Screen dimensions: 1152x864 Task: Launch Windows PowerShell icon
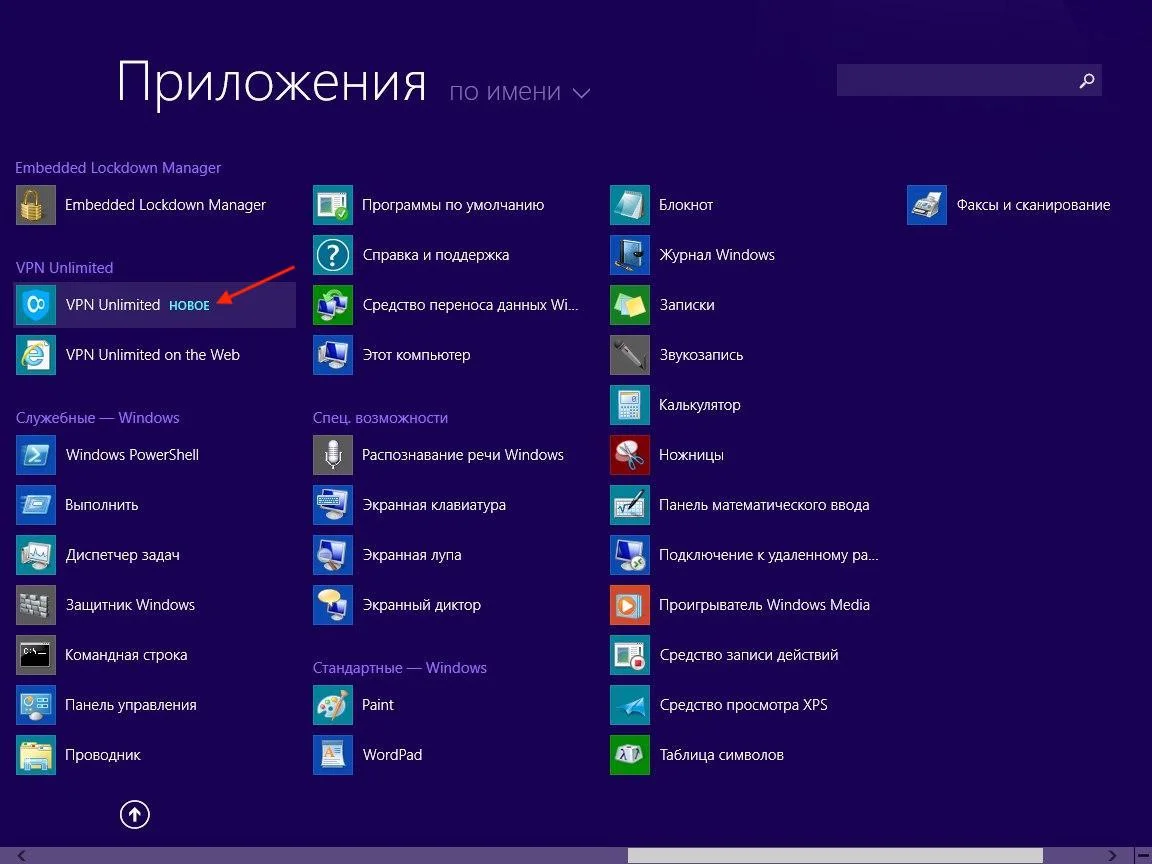click(36, 455)
